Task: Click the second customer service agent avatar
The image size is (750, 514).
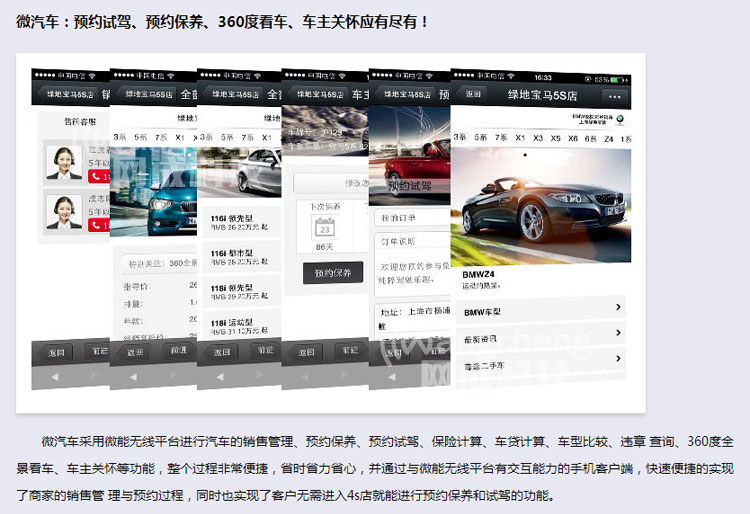Action: pos(64,211)
